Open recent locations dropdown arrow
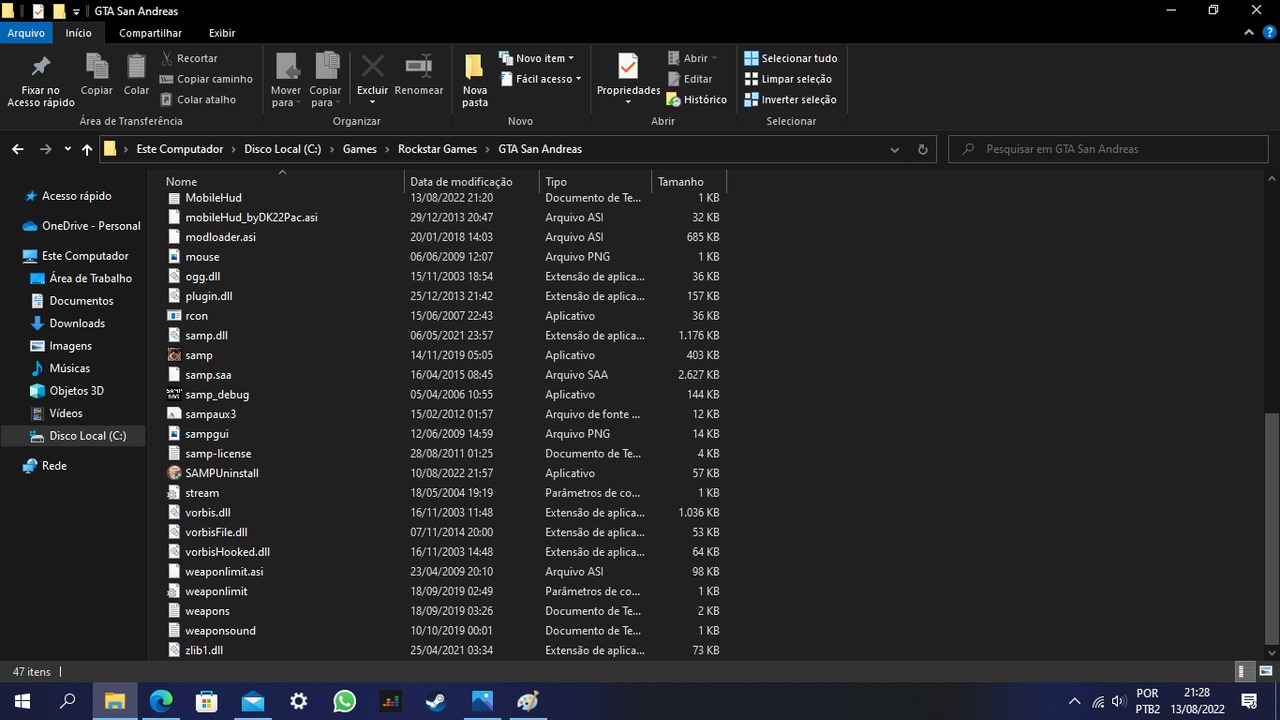The height and width of the screenshot is (720, 1280). pyautogui.click(x=67, y=149)
